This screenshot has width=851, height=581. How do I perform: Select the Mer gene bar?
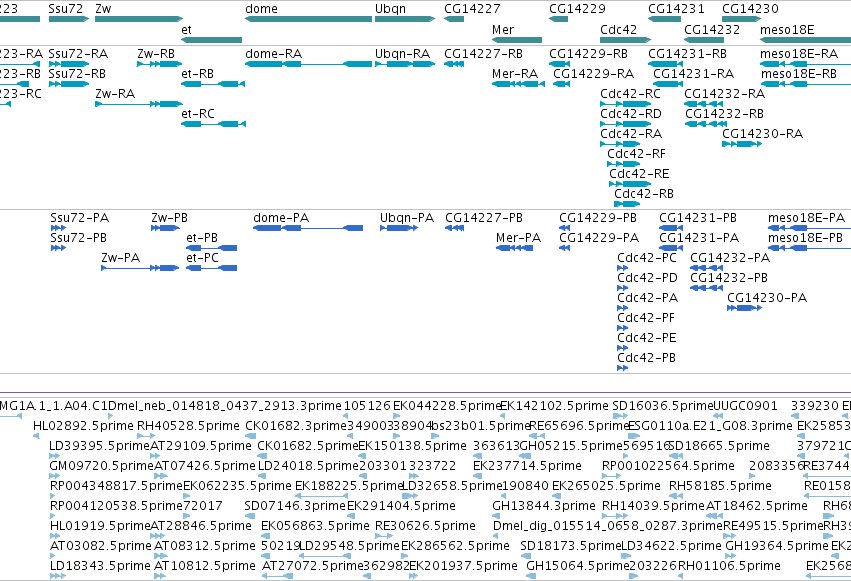pyautogui.click(x=517, y=40)
